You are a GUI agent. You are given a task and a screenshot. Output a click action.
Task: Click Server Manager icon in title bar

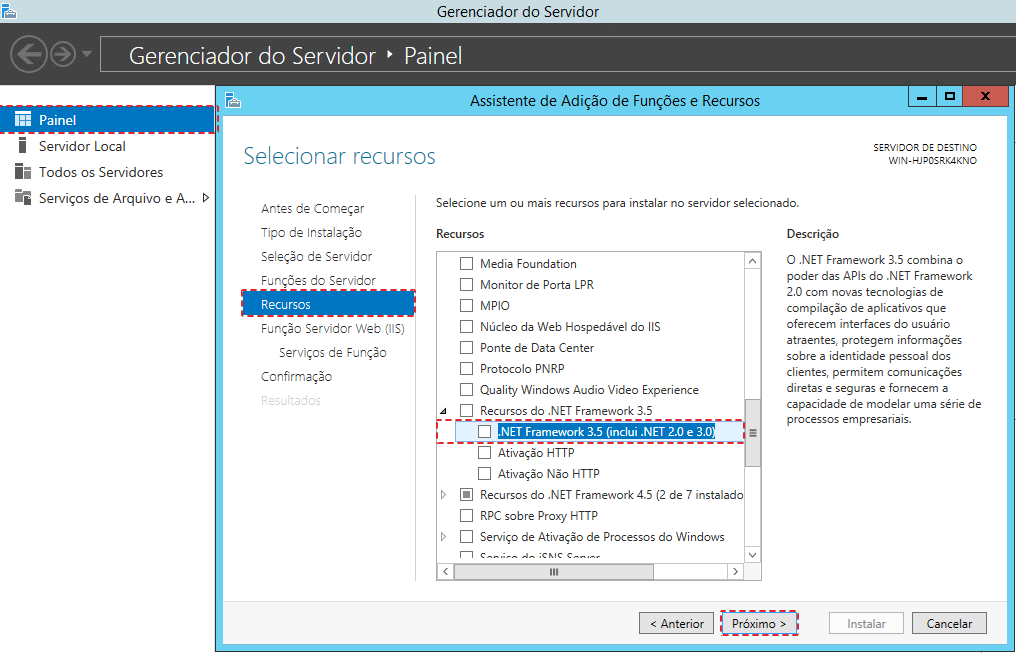coord(8,11)
